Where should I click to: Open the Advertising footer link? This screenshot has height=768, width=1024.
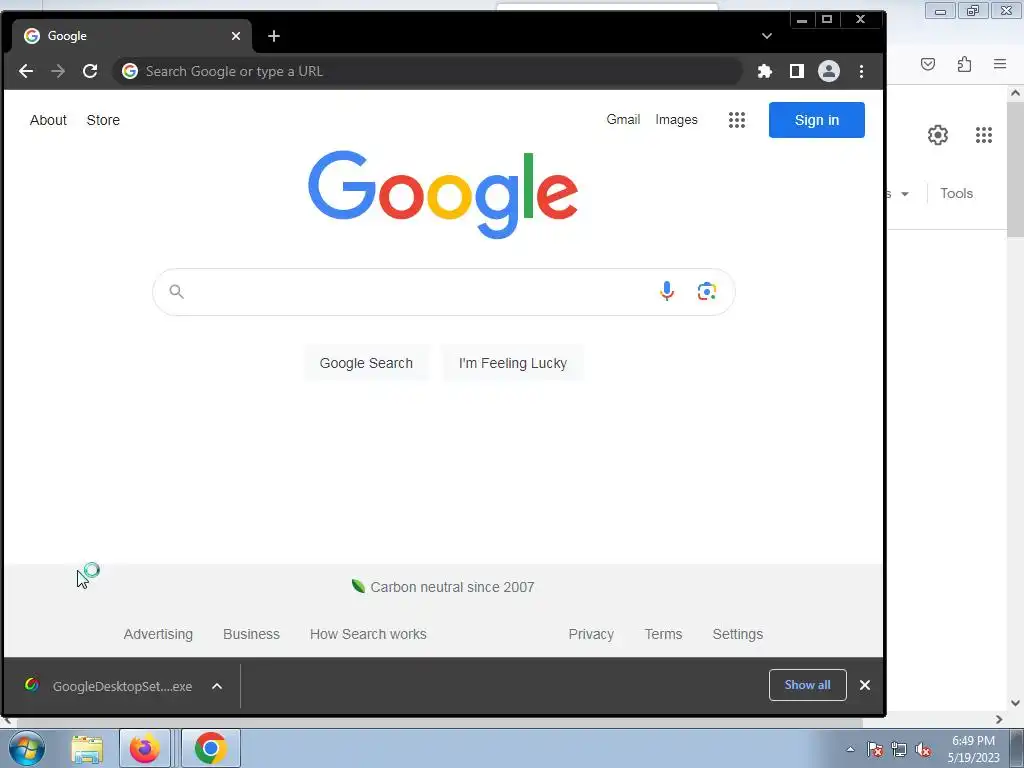click(158, 634)
